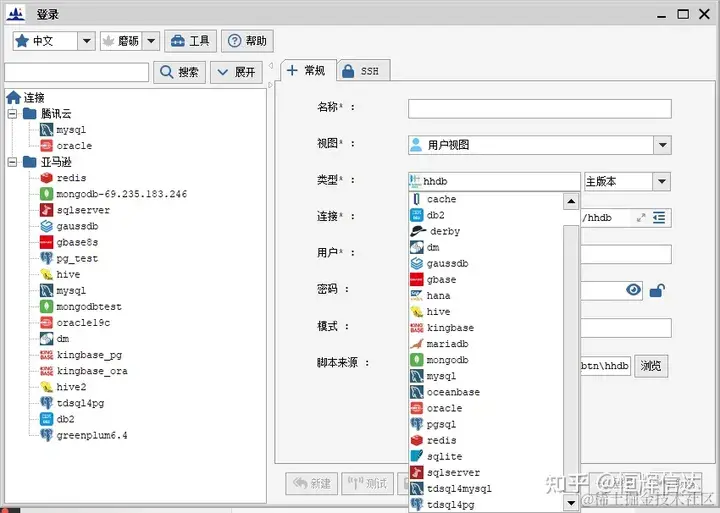Viewport: 720px width, 513px height.
Task: Select sqlserver icon in the type dropdown list
Action: [x=416, y=472]
